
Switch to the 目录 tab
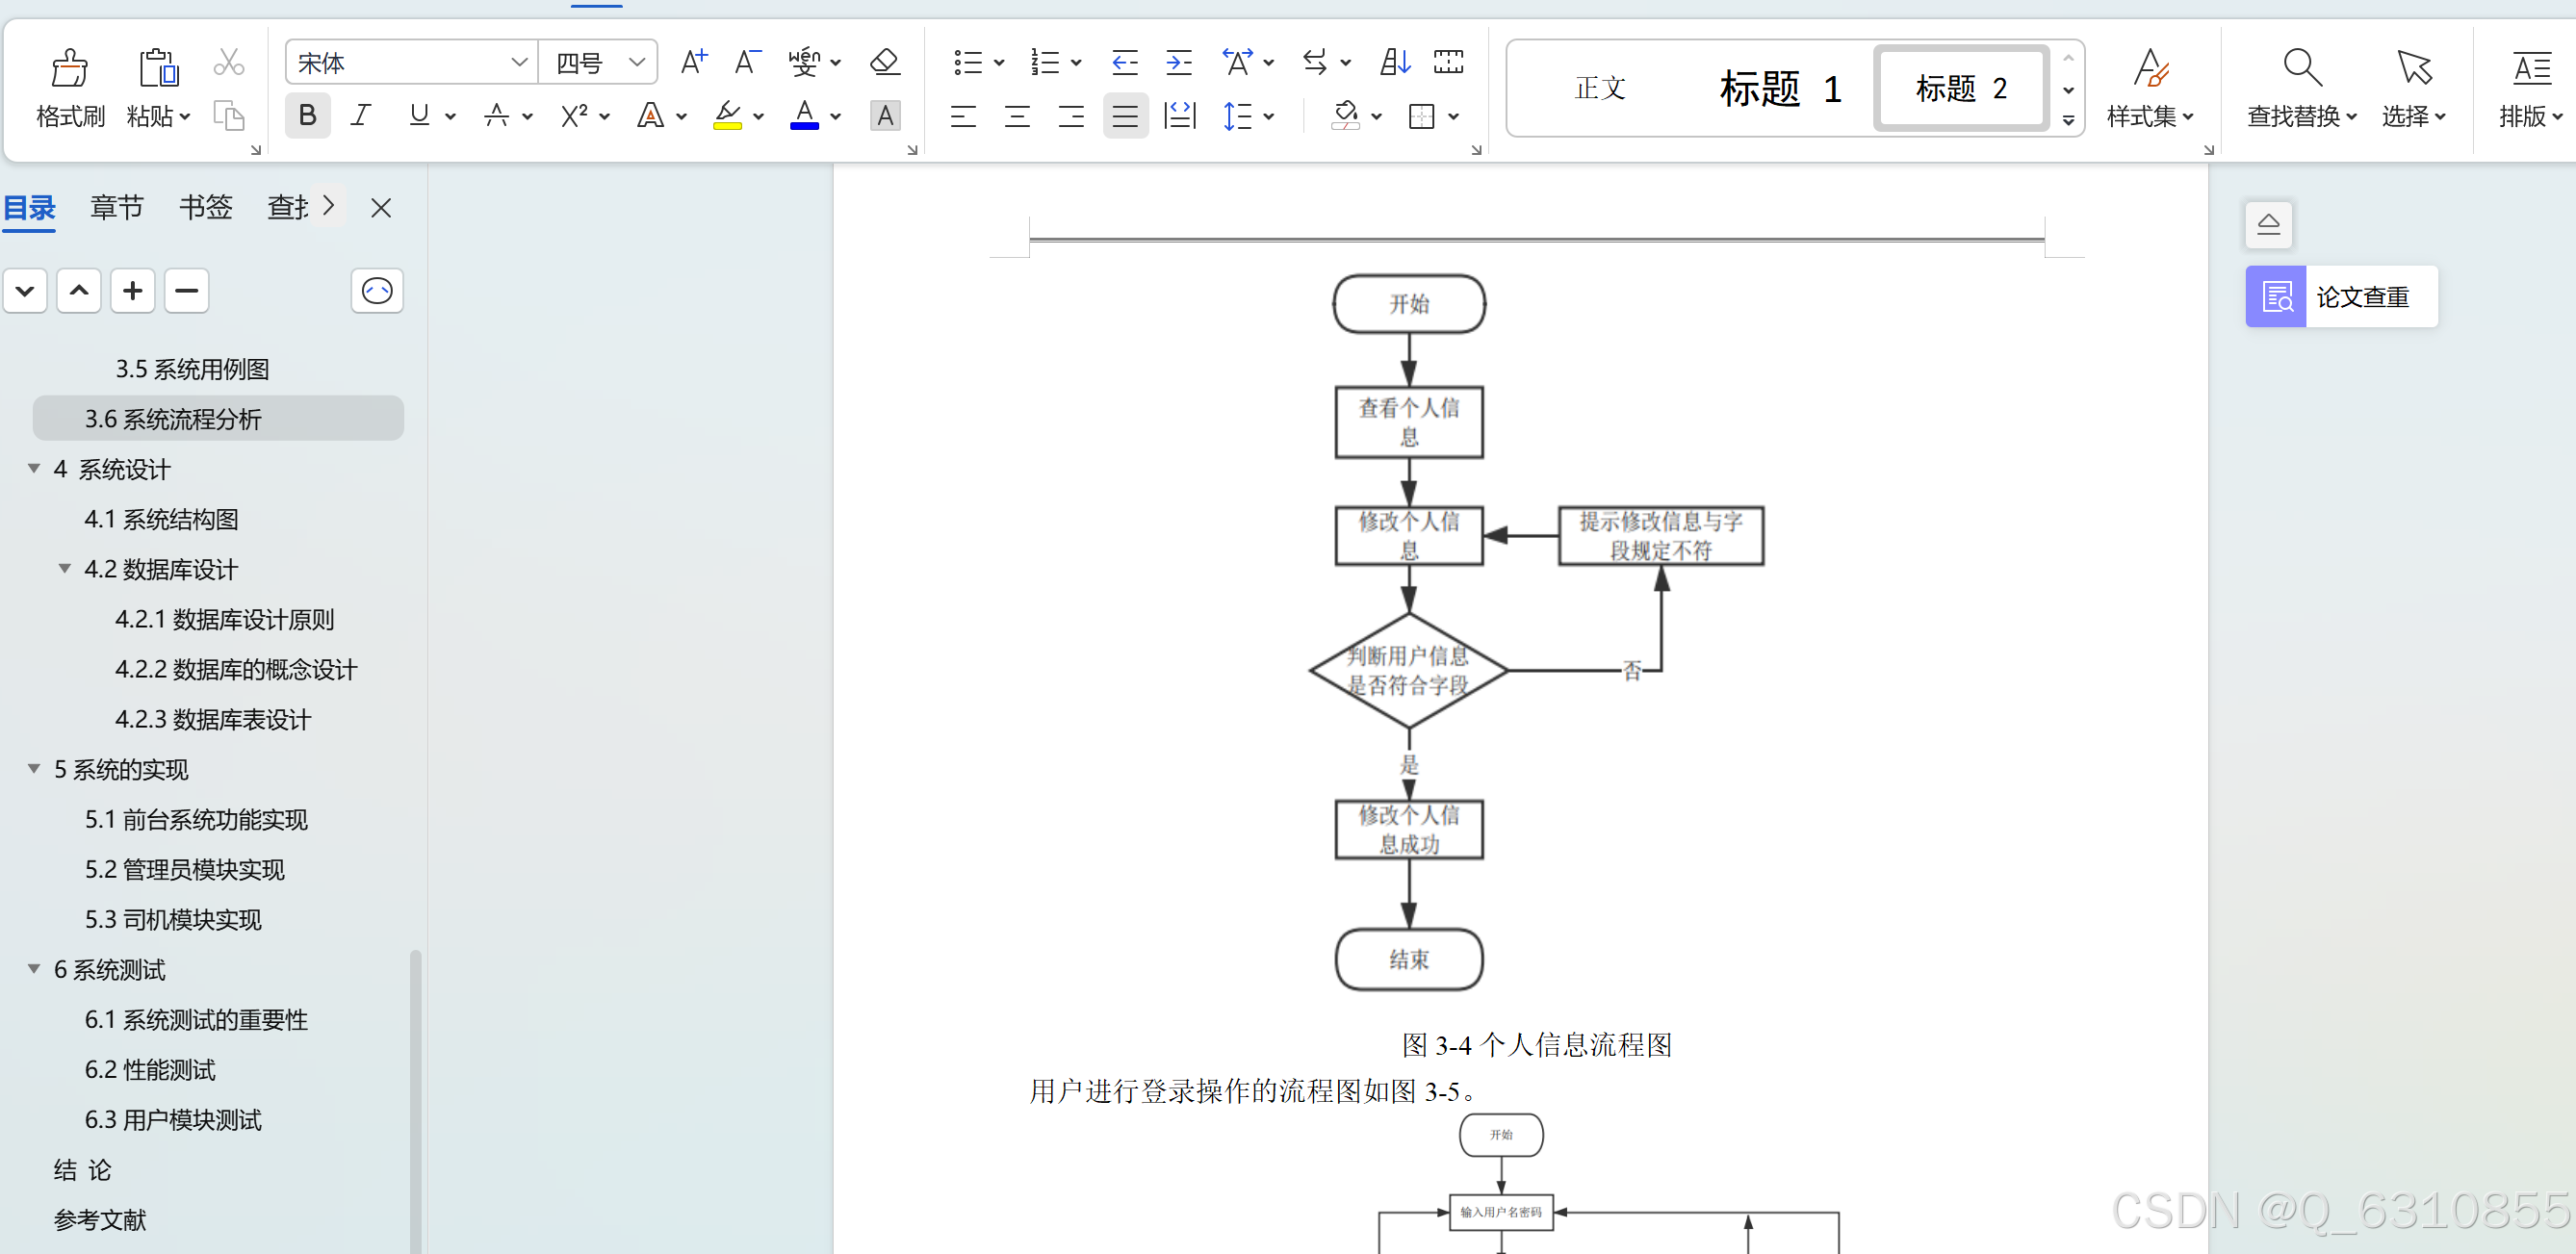[x=29, y=208]
